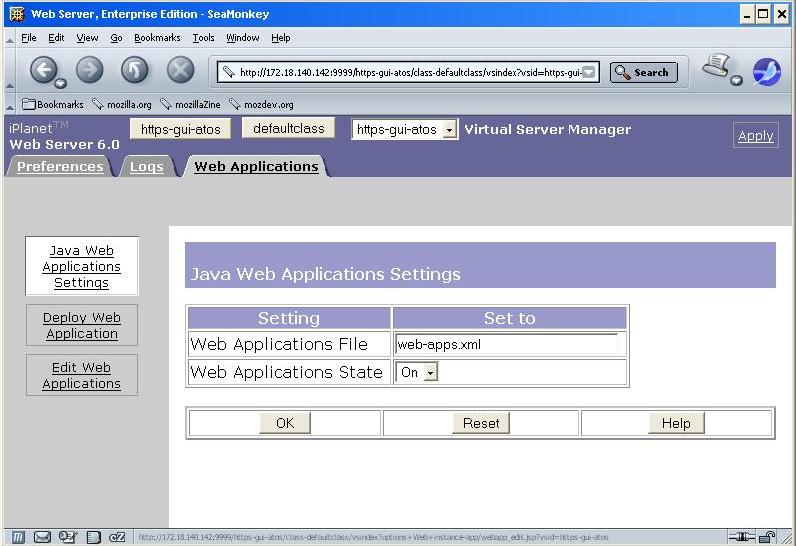The width and height of the screenshot is (796, 546).
Task: Open ChatZilla from the status bar icon
Action: pyautogui.click(x=117, y=537)
